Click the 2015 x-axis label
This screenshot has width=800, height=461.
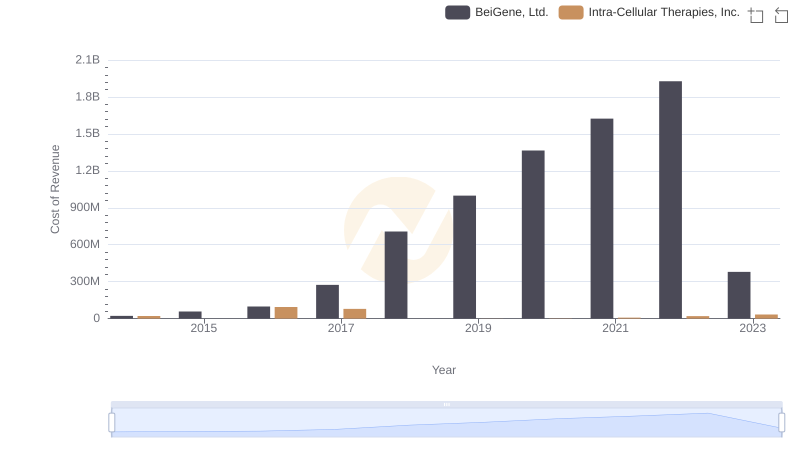coord(204,328)
